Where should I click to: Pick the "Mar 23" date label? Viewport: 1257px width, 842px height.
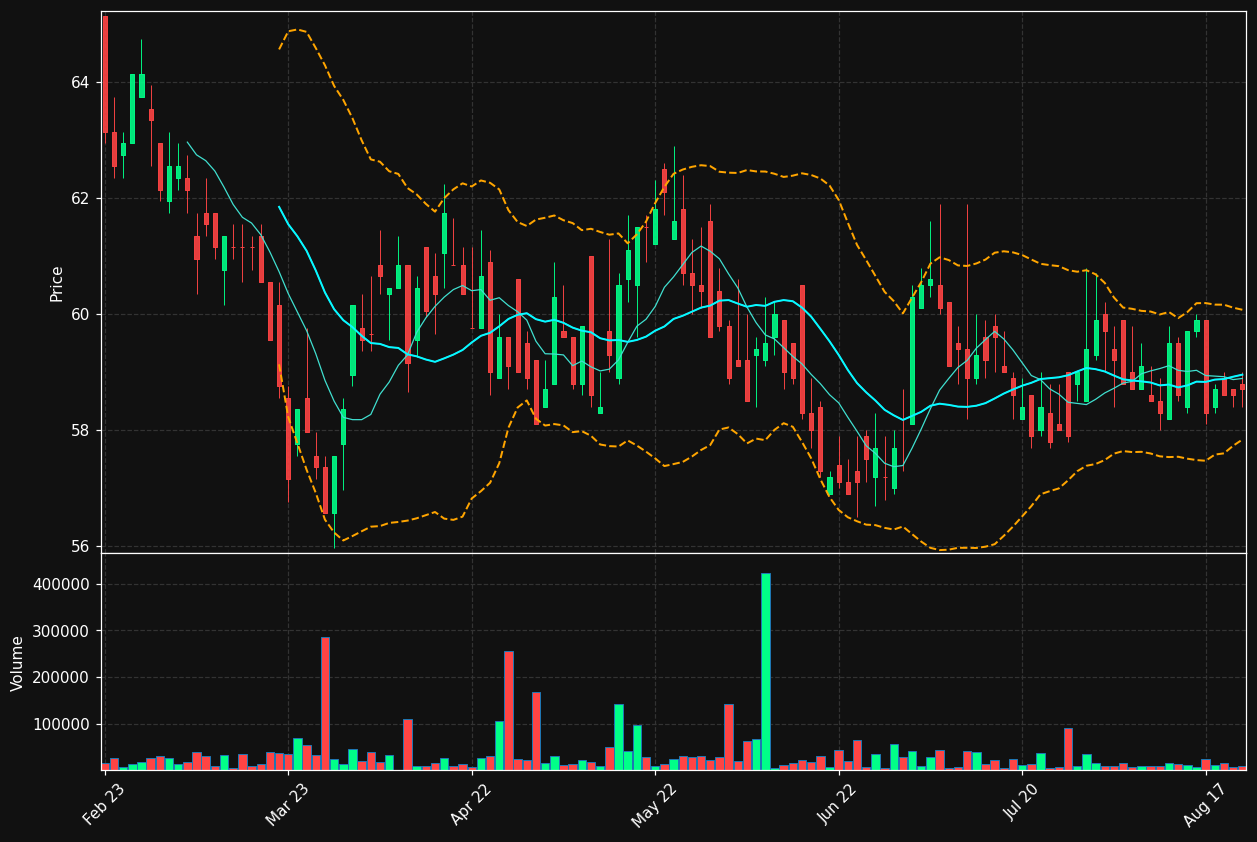286,804
